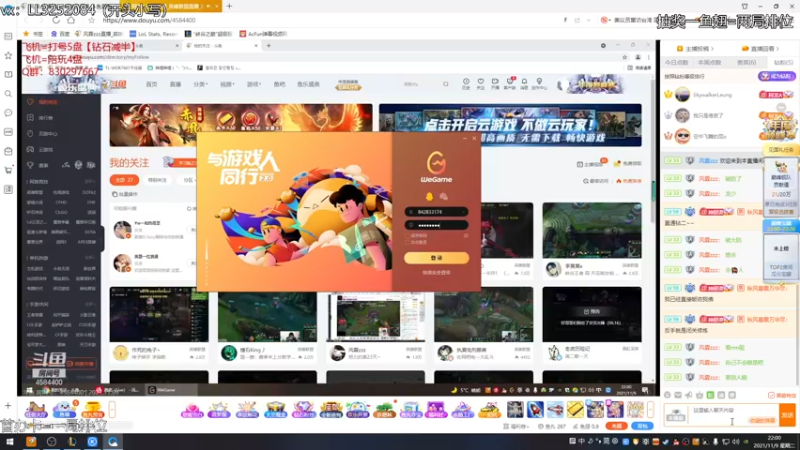
Task: Select the rocket gift icon
Action: [x=535, y=409]
